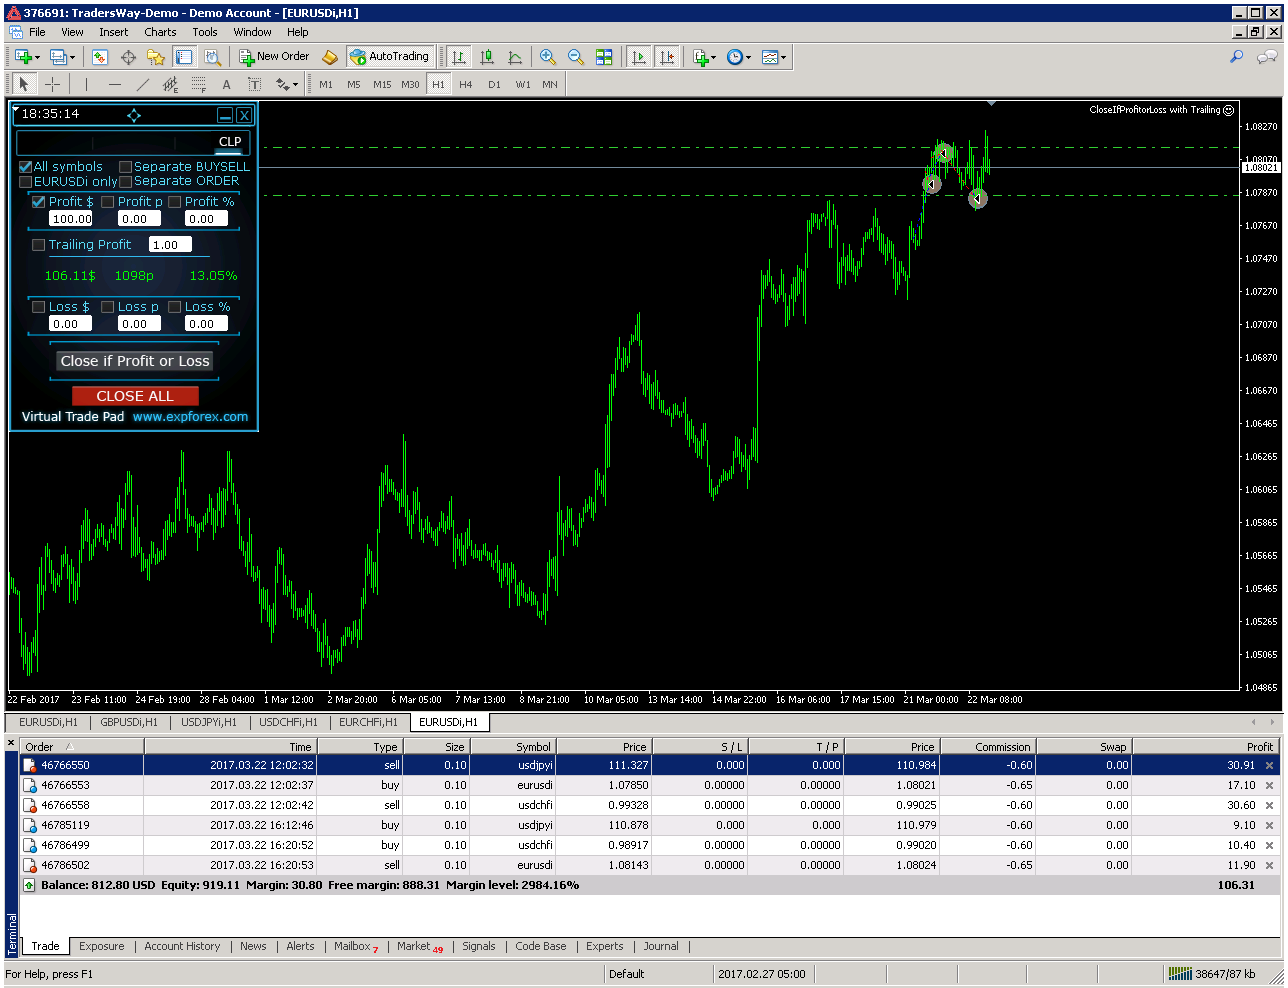This screenshot has width=1288, height=988.
Task: Enable the Separate BUYSELL checkbox
Action: (x=126, y=167)
